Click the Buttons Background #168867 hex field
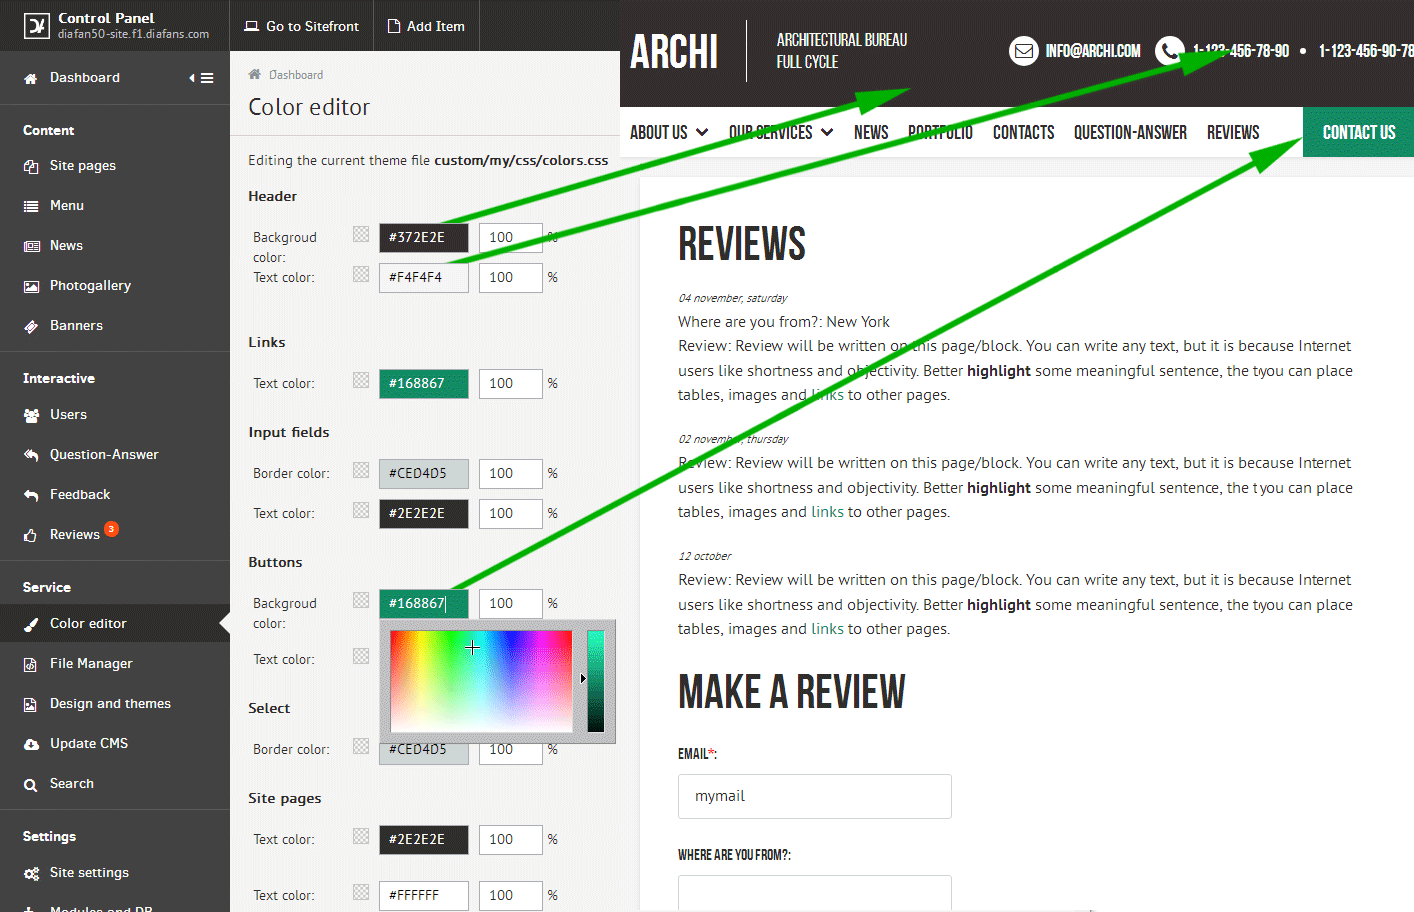Viewport: 1414px width, 912px height. [x=424, y=604]
